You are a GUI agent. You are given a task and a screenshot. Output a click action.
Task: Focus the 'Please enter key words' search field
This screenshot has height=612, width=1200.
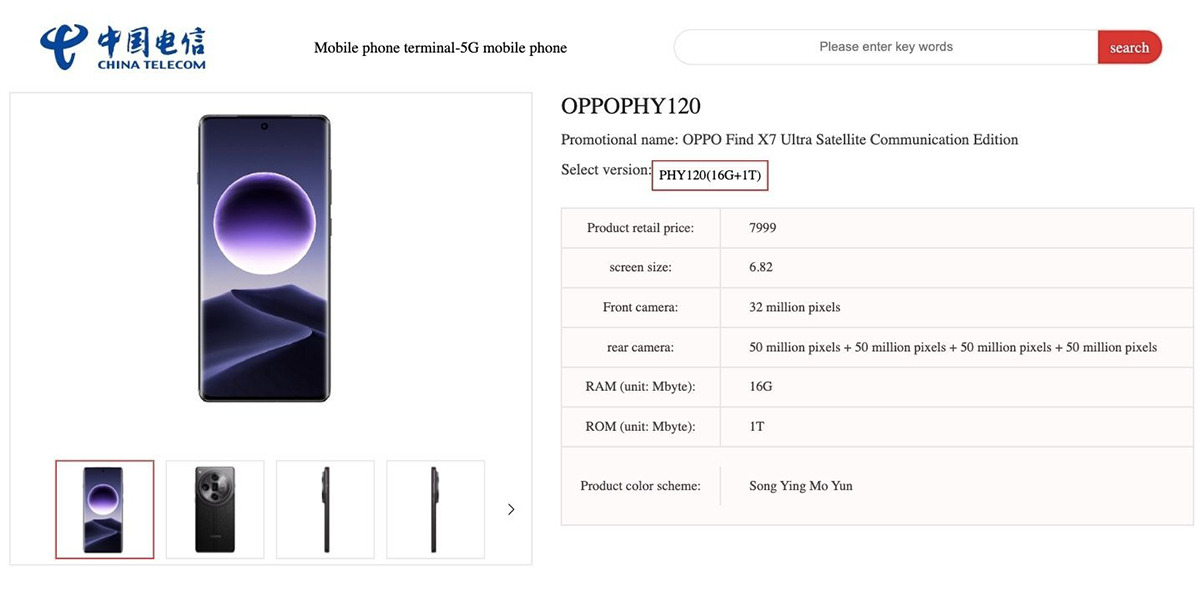click(885, 47)
